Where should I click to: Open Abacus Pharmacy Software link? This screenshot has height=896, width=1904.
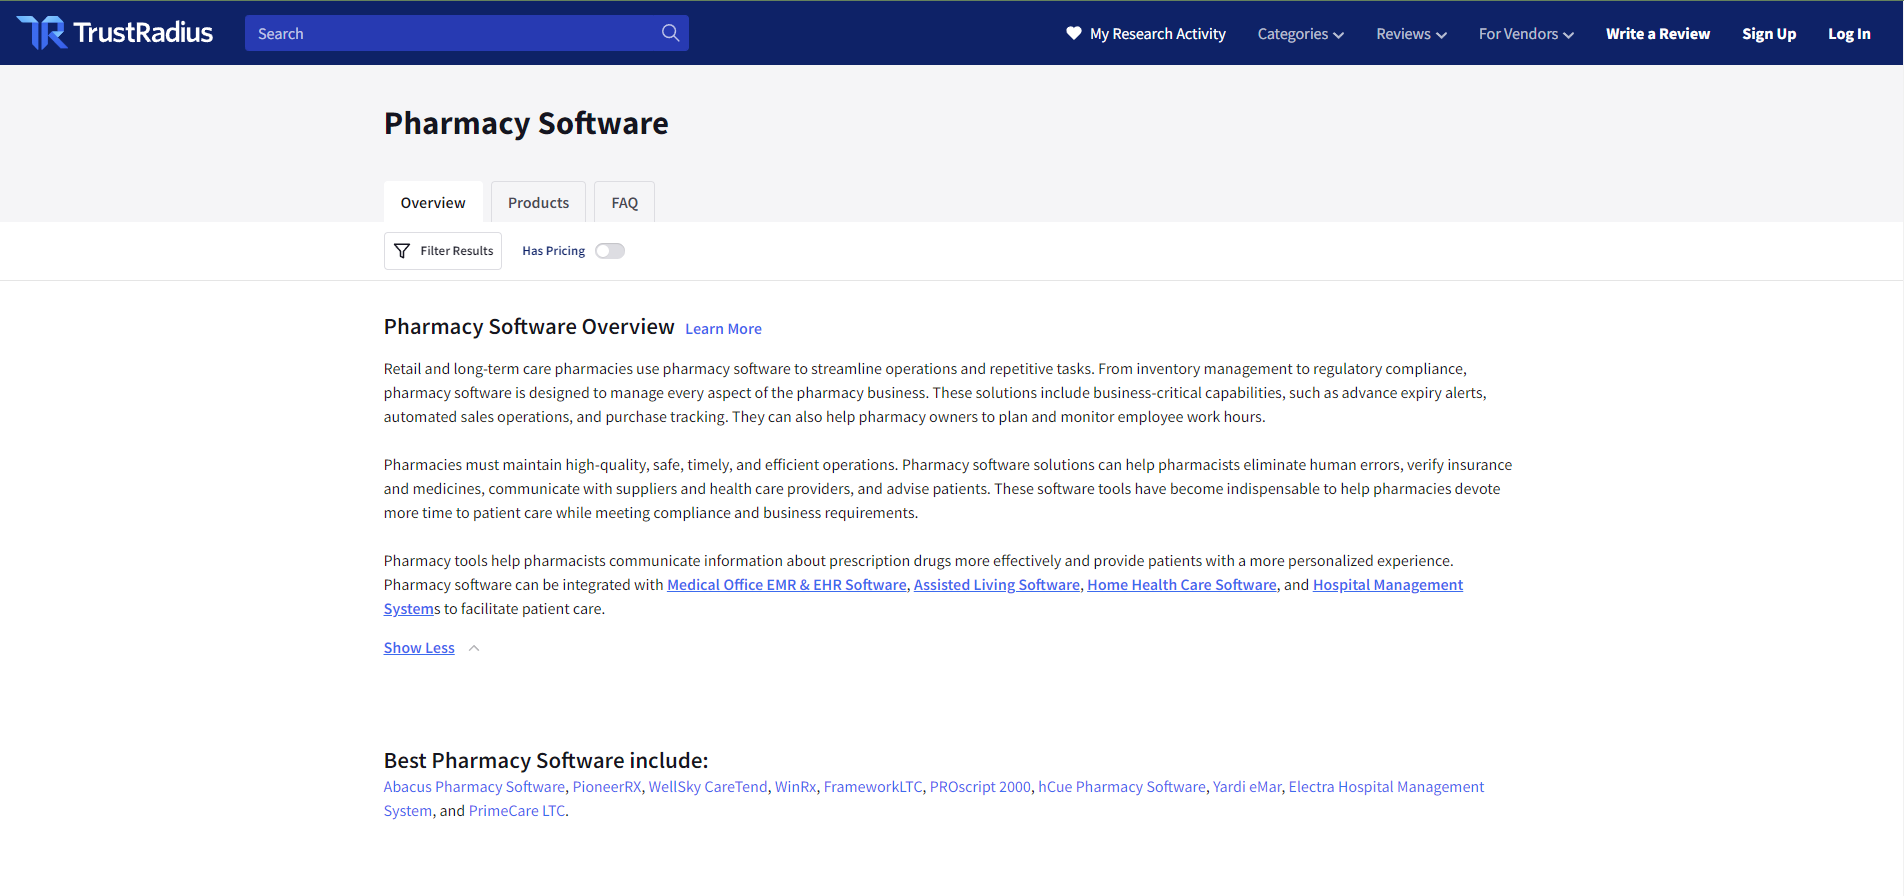click(474, 787)
